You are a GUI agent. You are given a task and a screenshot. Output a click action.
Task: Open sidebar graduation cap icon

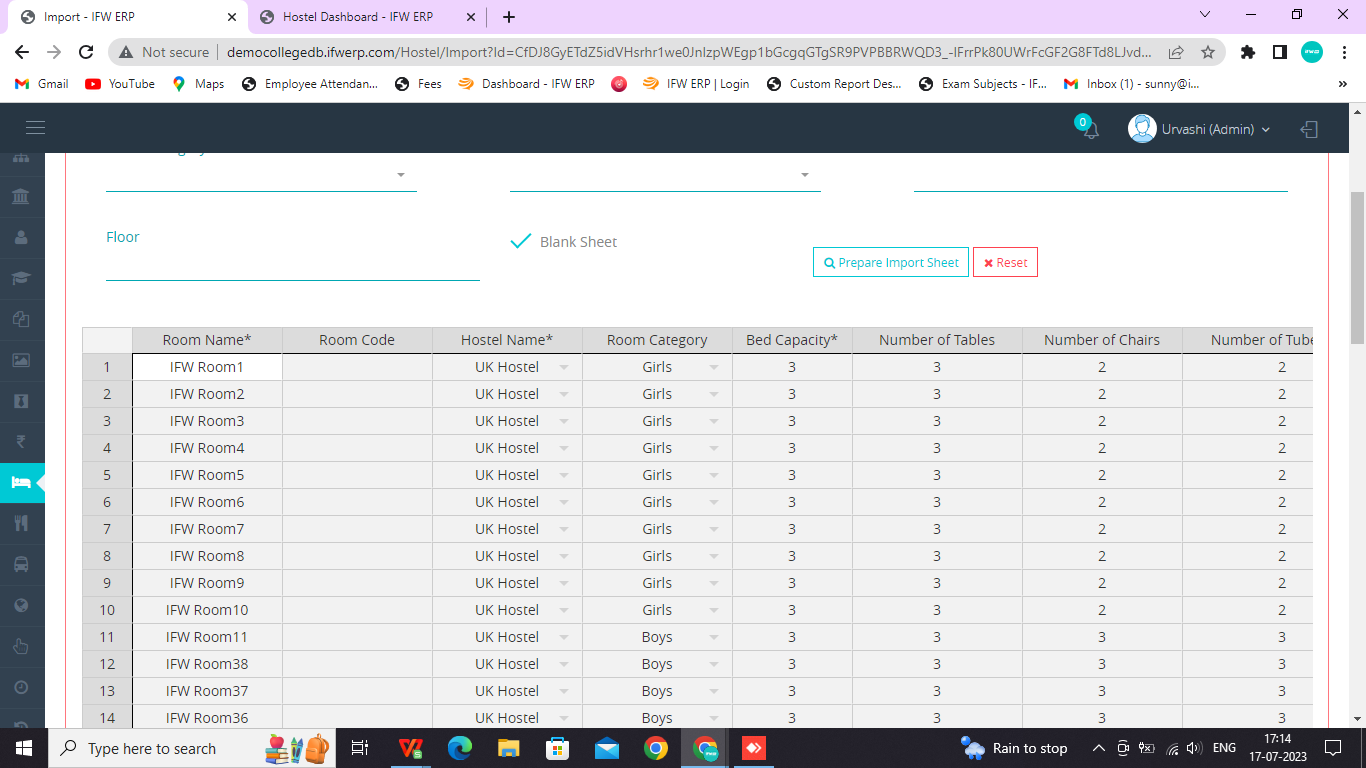click(21, 278)
